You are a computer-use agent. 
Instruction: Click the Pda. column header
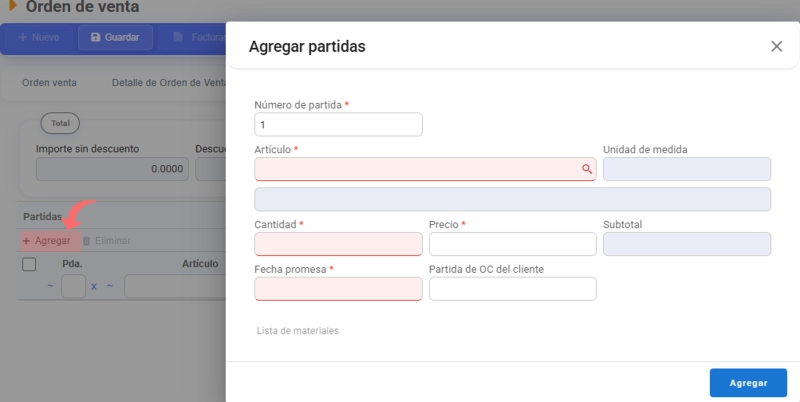click(72, 264)
